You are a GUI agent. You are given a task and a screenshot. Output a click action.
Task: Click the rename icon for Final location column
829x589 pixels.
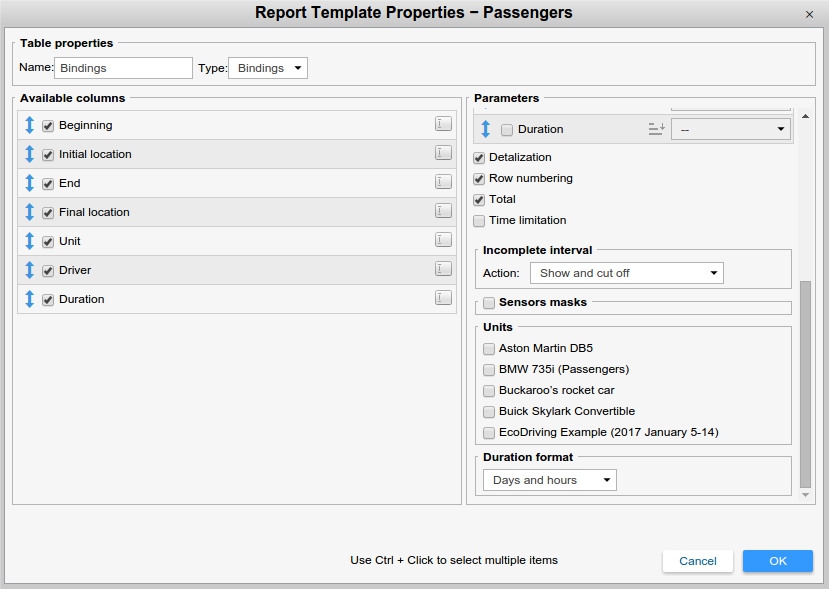(443, 211)
